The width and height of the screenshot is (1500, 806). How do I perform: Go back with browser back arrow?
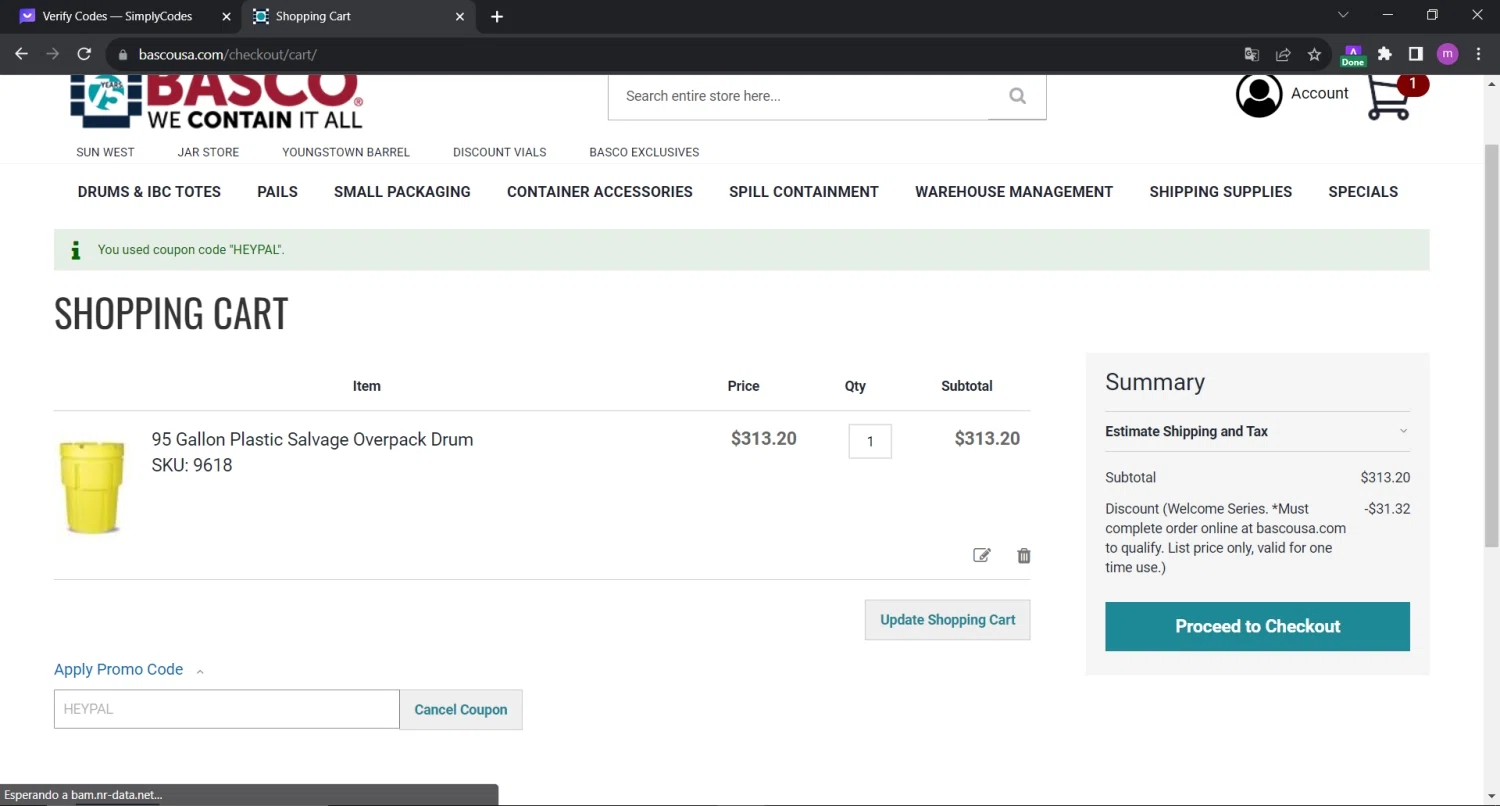click(x=21, y=54)
